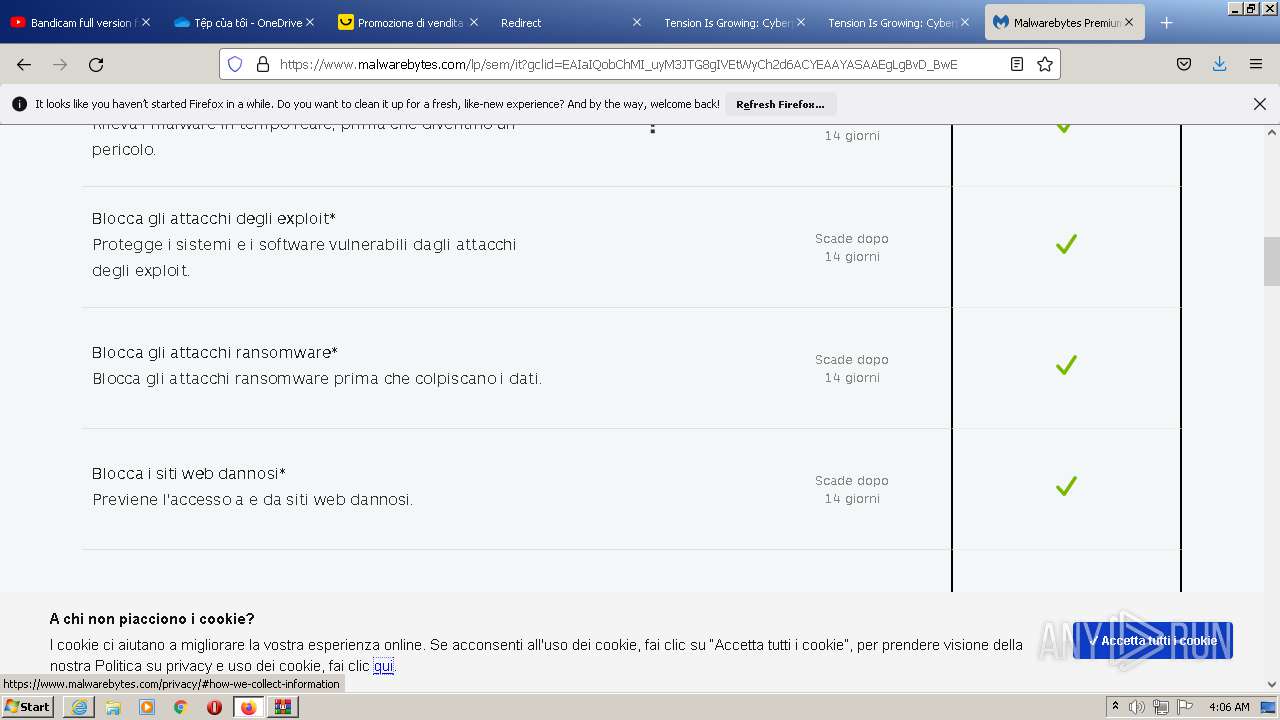Click 'Previene l'accesso a e da siti web dannosi' text
Image resolution: width=1280 pixels, height=720 pixels.
pos(252,499)
